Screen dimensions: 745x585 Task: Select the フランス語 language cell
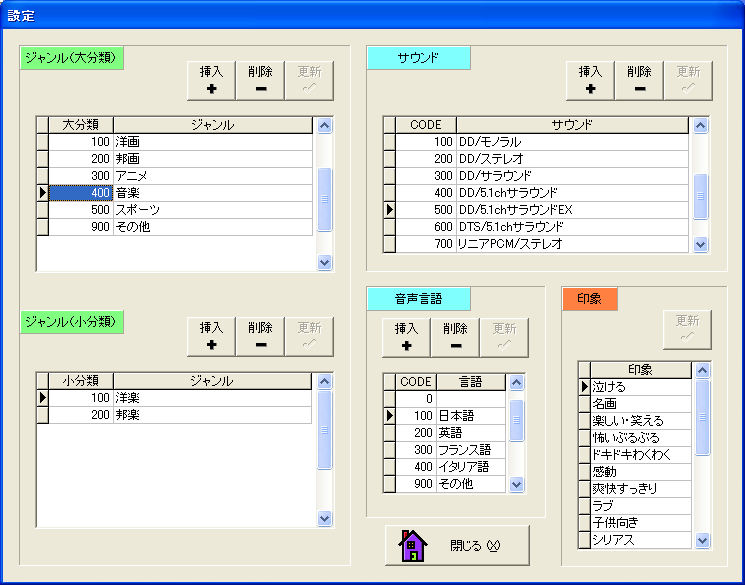471,450
